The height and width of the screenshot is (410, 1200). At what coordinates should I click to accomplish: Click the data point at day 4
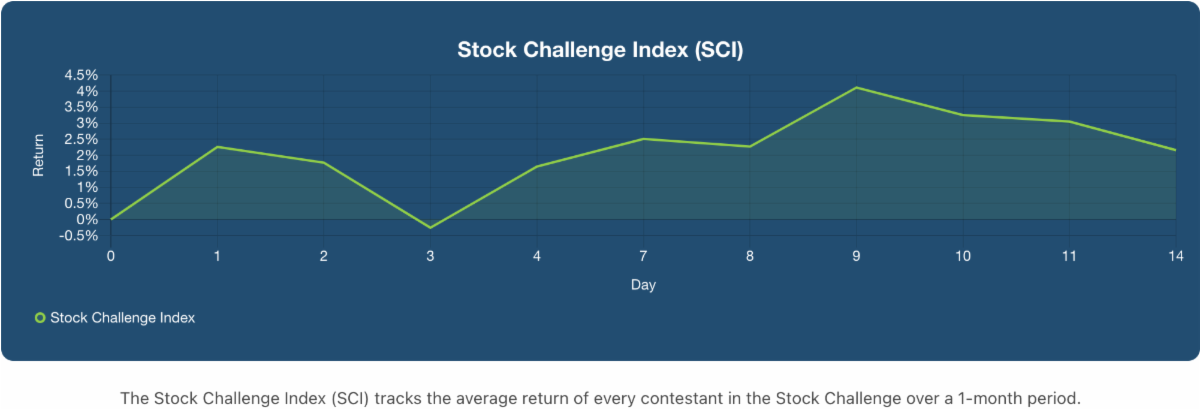(537, 166)
